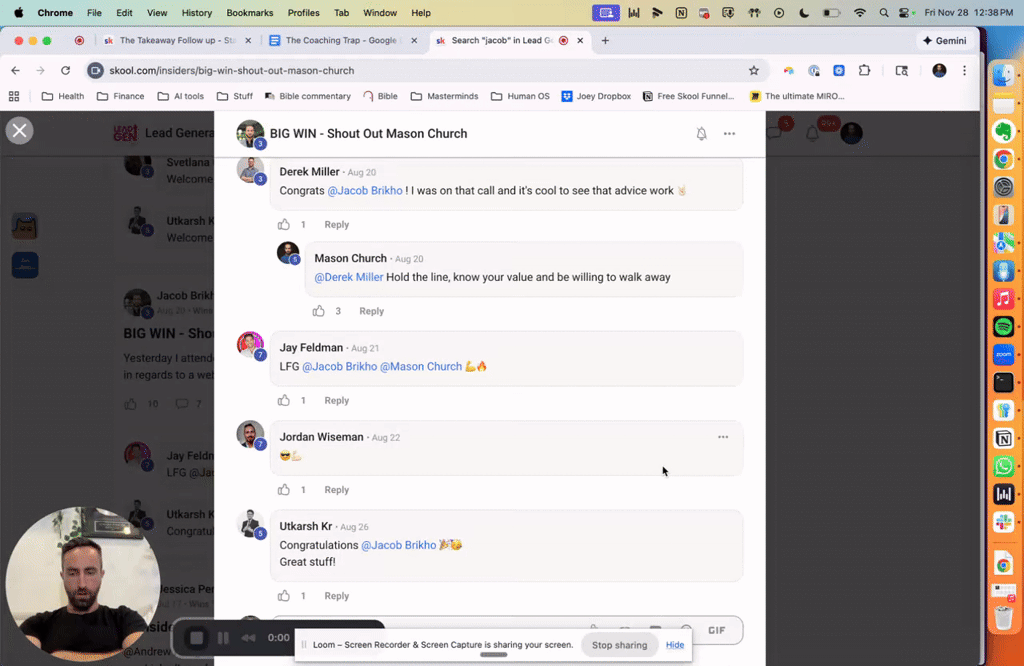Screen dimensions: 1024x666
Task: Rewind the Loom recording
Action: 249,638
